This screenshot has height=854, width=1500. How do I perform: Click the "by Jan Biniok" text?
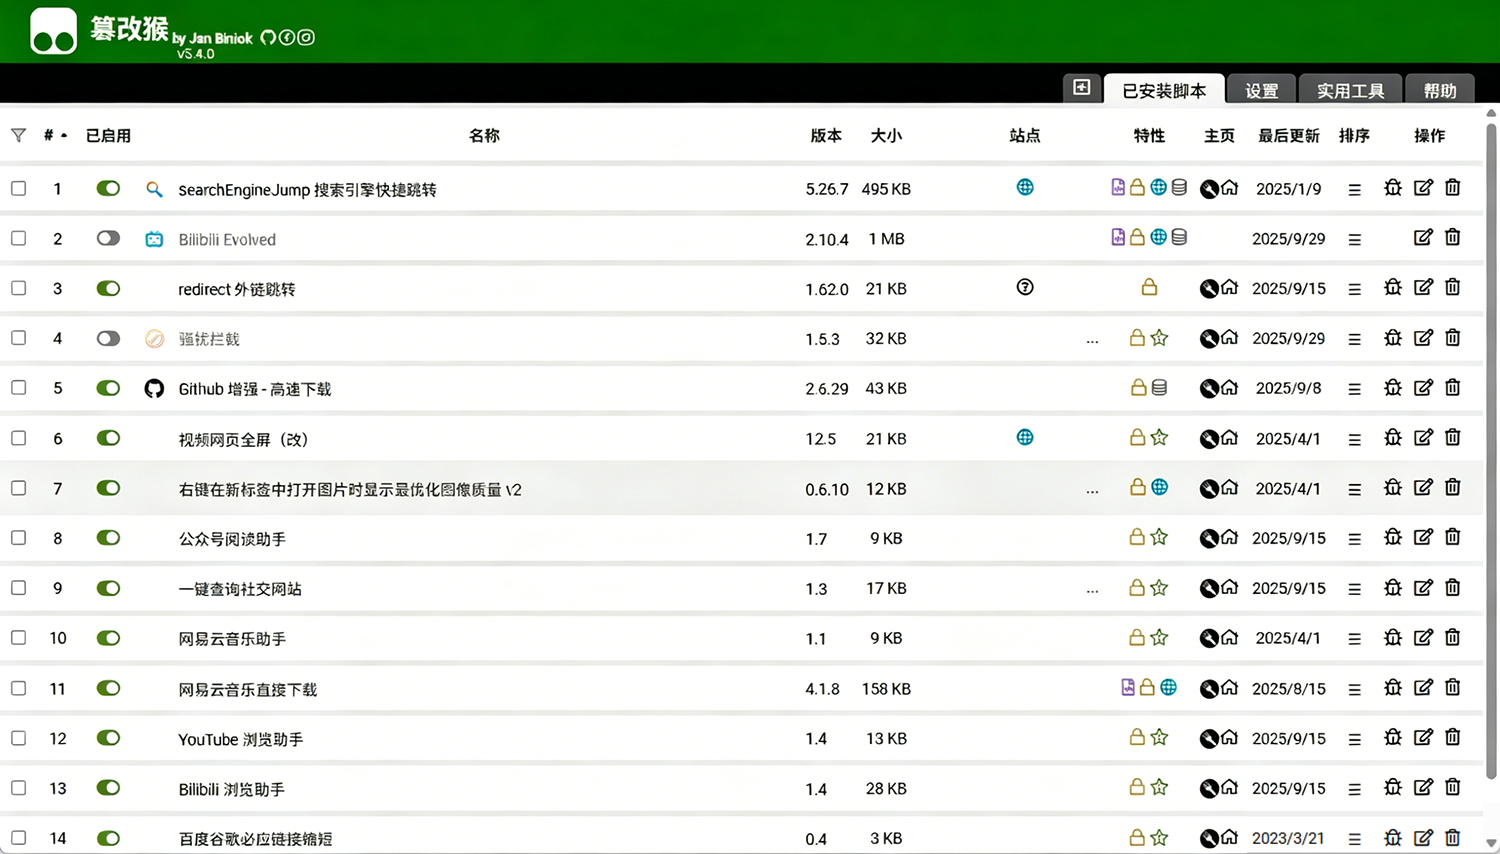coord(212,38)
